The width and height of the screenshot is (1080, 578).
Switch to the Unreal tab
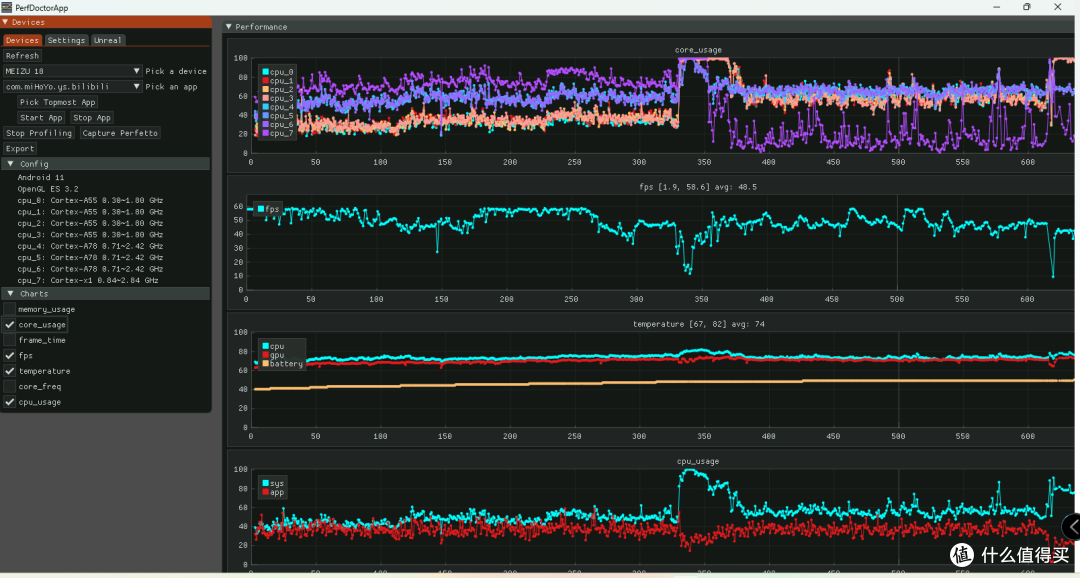pos(107,40)
